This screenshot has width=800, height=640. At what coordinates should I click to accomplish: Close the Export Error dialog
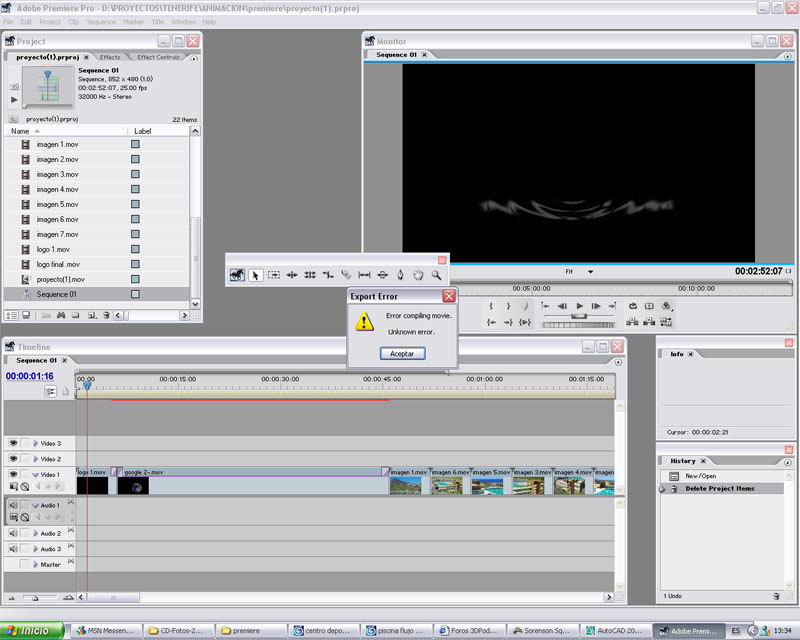(x=448, y=296)
